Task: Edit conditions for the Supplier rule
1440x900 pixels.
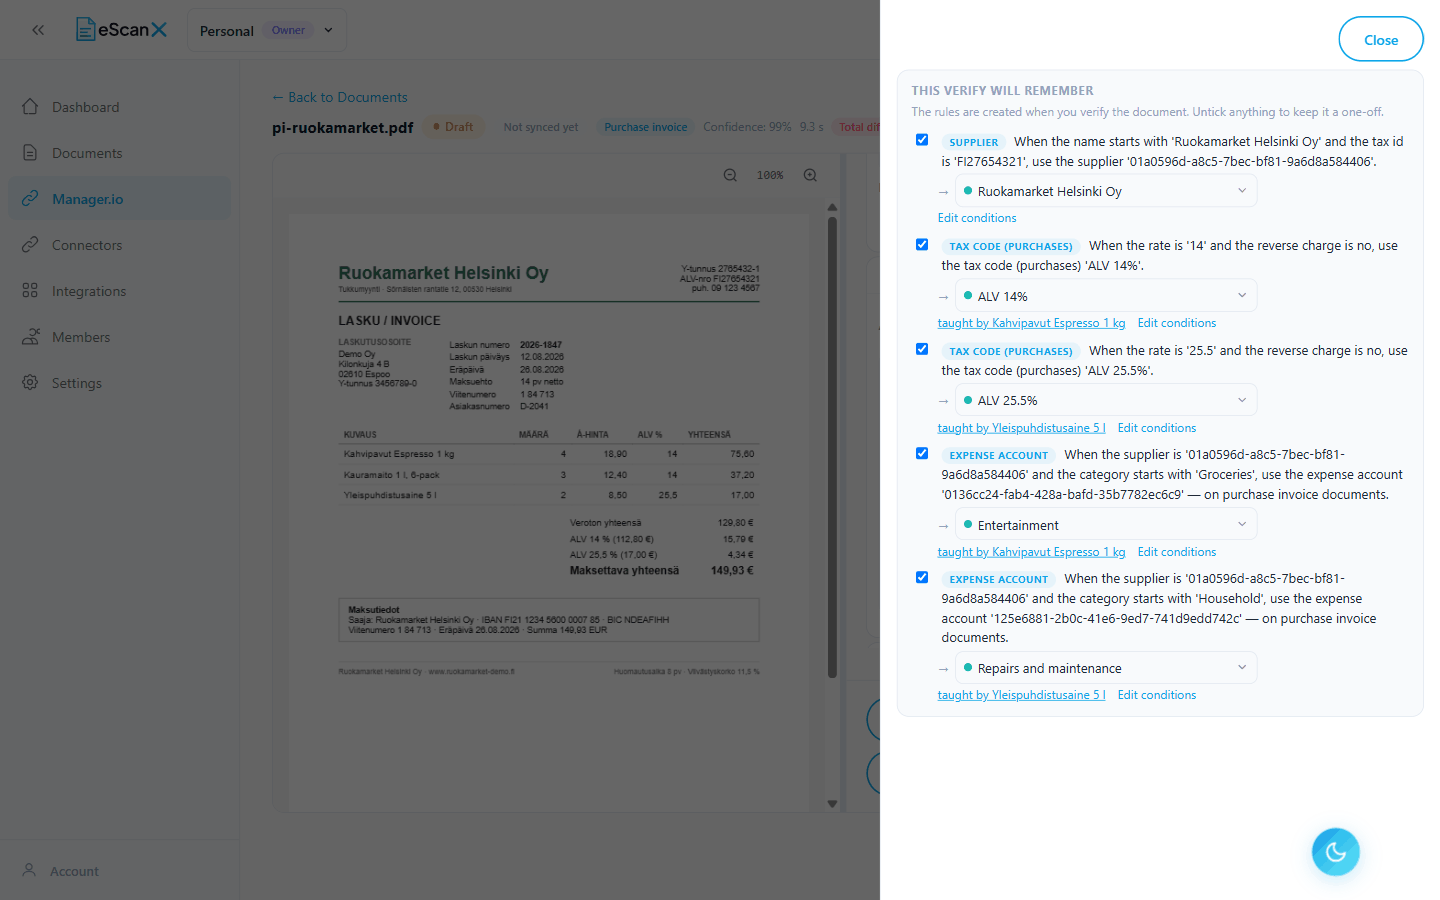Action: point(977,218)
